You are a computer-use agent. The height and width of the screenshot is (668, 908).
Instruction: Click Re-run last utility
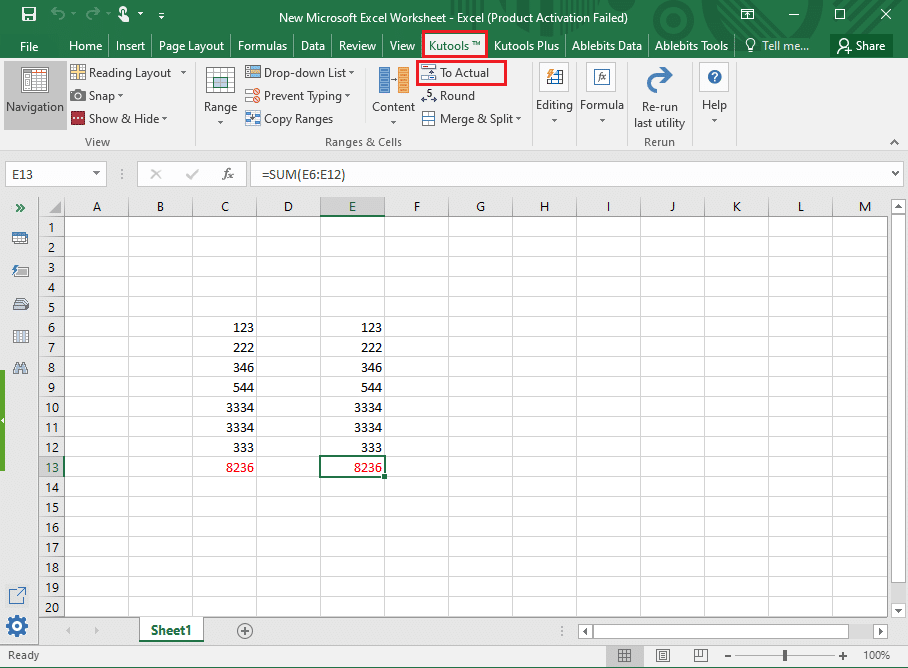pyautogui.click(x=659, y=98)
